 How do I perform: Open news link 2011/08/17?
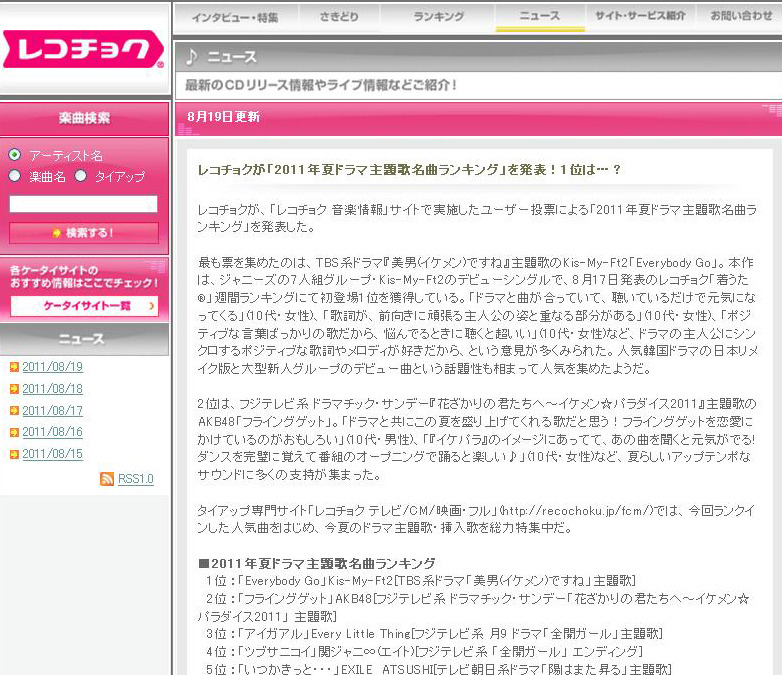point(52,411)
